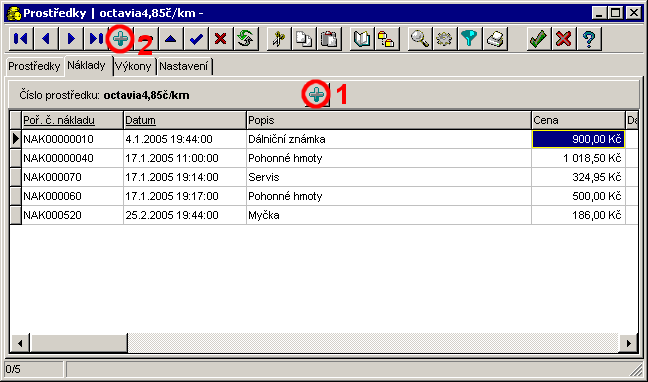Click the blue checkmark post icon

pos(196,39)
